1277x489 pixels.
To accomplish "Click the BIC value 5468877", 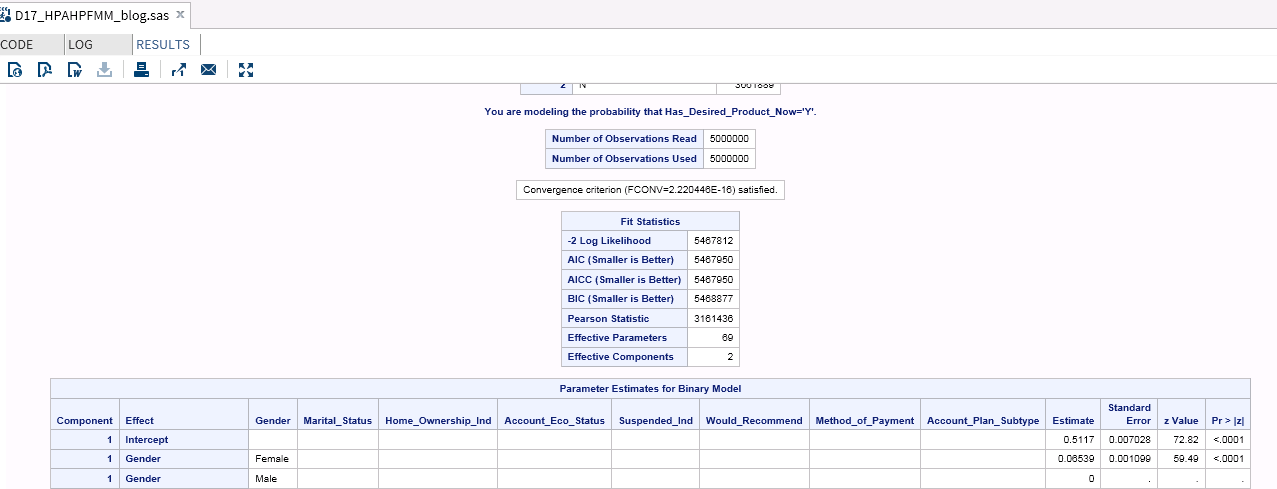I will (x=713, y=299).
